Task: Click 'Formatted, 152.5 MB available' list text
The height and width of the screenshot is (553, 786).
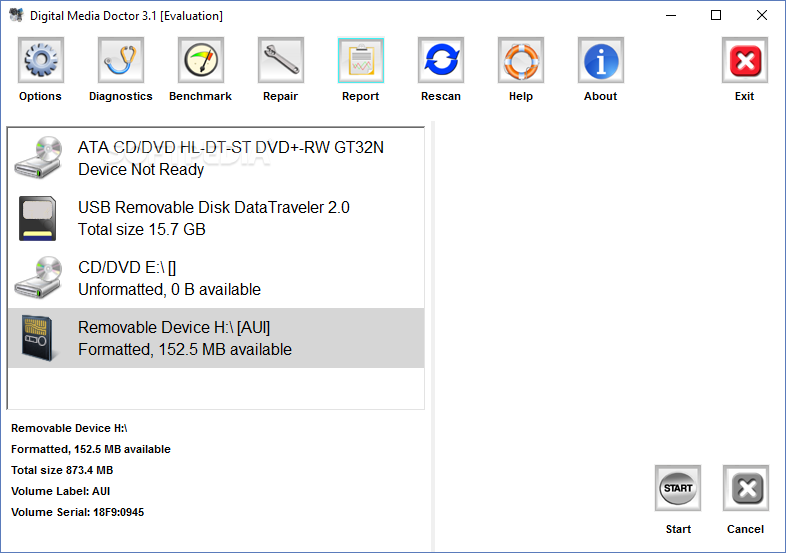Action: coord(185,349)
